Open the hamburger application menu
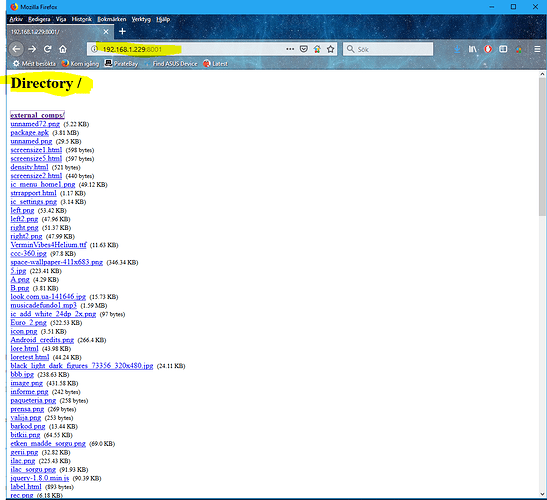The image size is (547, 500). pyautogui.click(x=537, y=49)
